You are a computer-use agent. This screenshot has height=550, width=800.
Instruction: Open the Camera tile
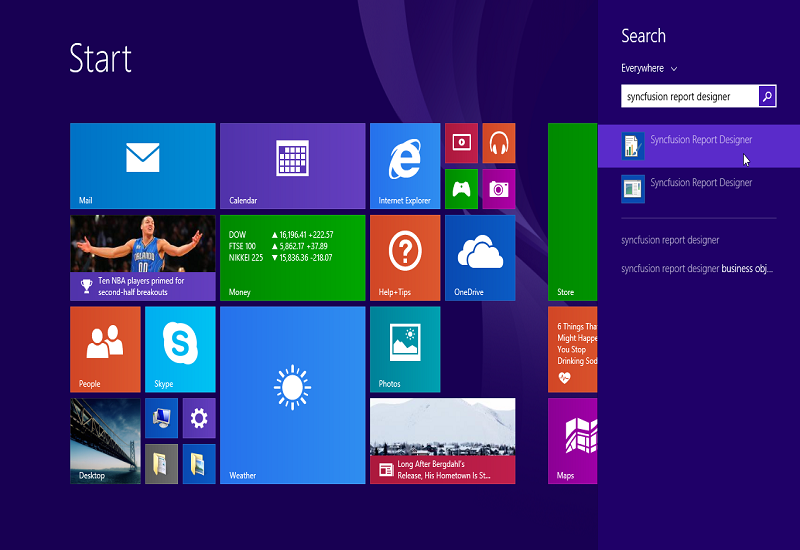coord(498,188)
